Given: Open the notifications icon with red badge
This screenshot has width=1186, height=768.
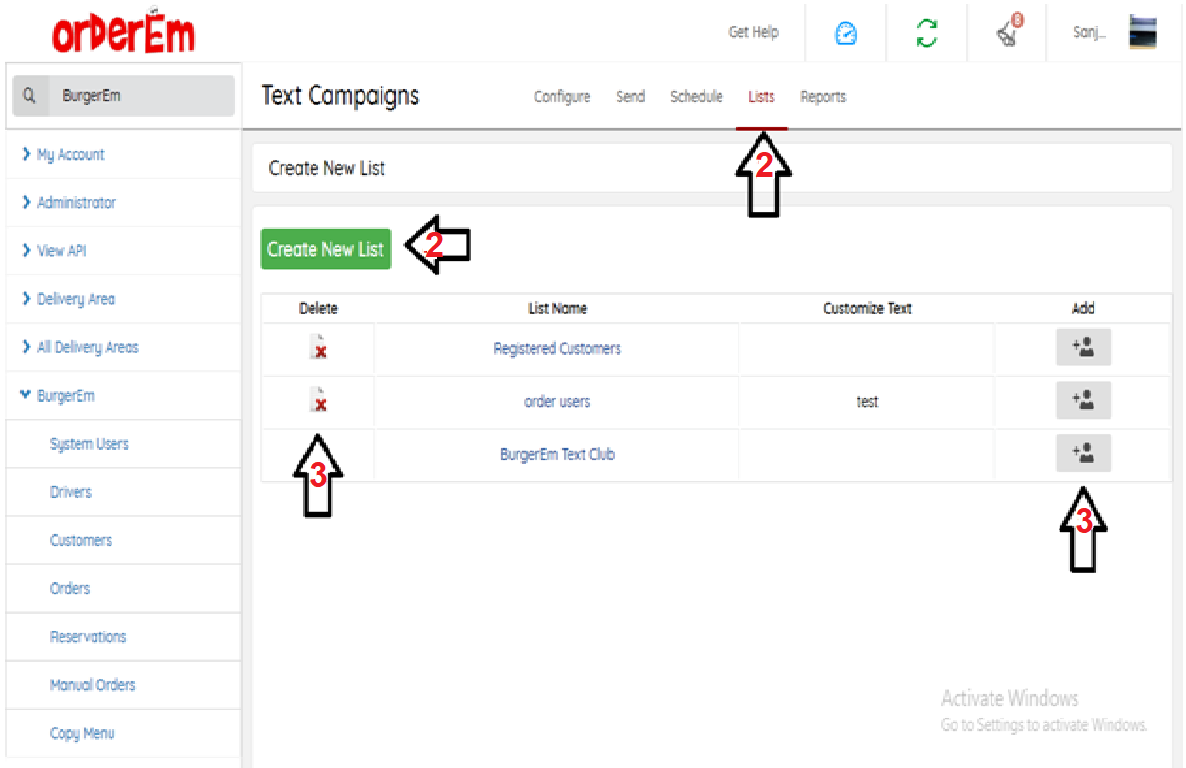Looking at the screenshot, I should pyautogui.click(x=1008, y=32).
